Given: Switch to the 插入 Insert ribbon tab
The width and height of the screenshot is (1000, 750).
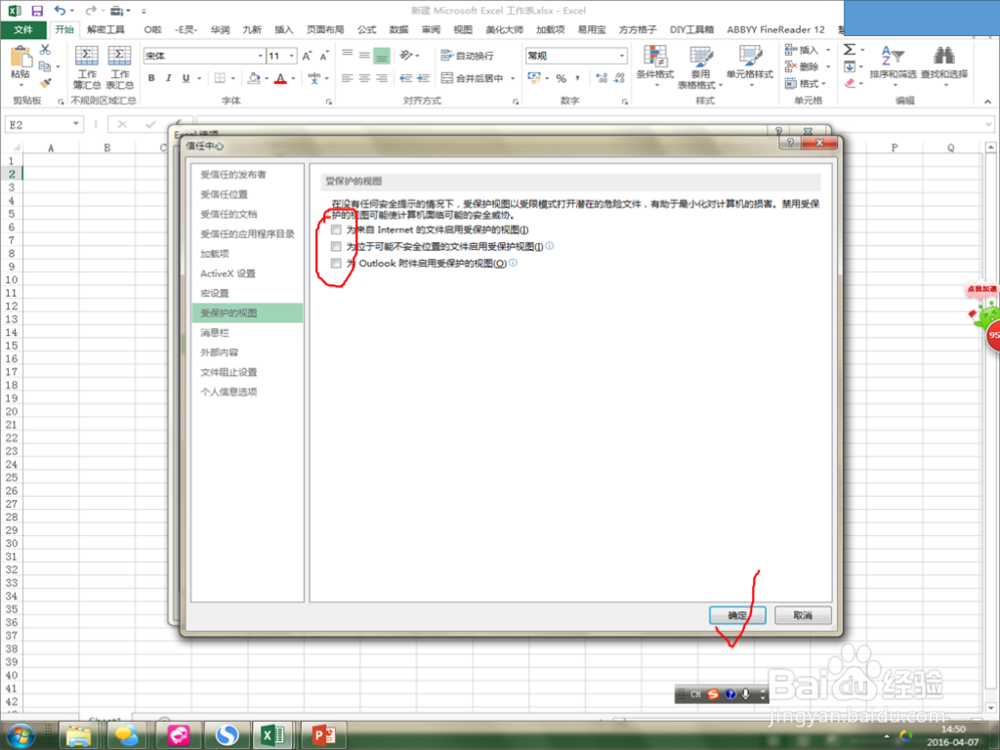Looking at the screenshot, I should tap(284, 29).
